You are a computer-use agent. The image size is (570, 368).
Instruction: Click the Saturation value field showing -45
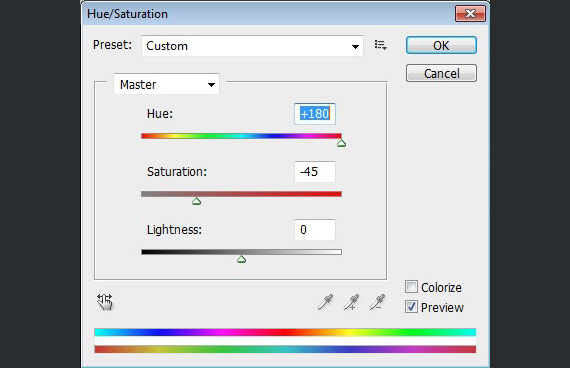click(x=315, y=172)
